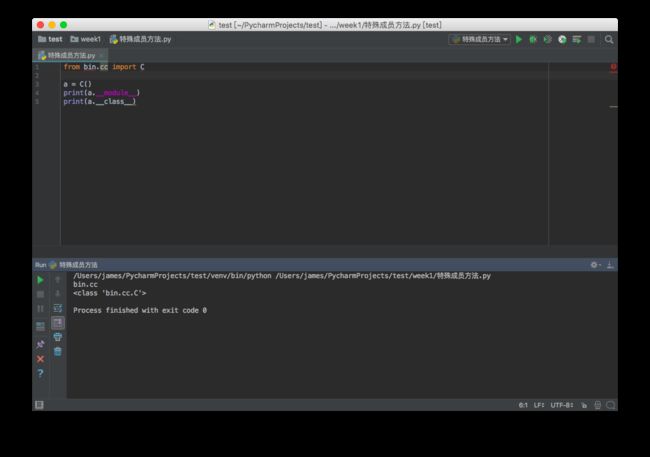Select the 特殊成员方法.py breadcrumb
This screenshot has height=457, width=650.
click(140, 39)
